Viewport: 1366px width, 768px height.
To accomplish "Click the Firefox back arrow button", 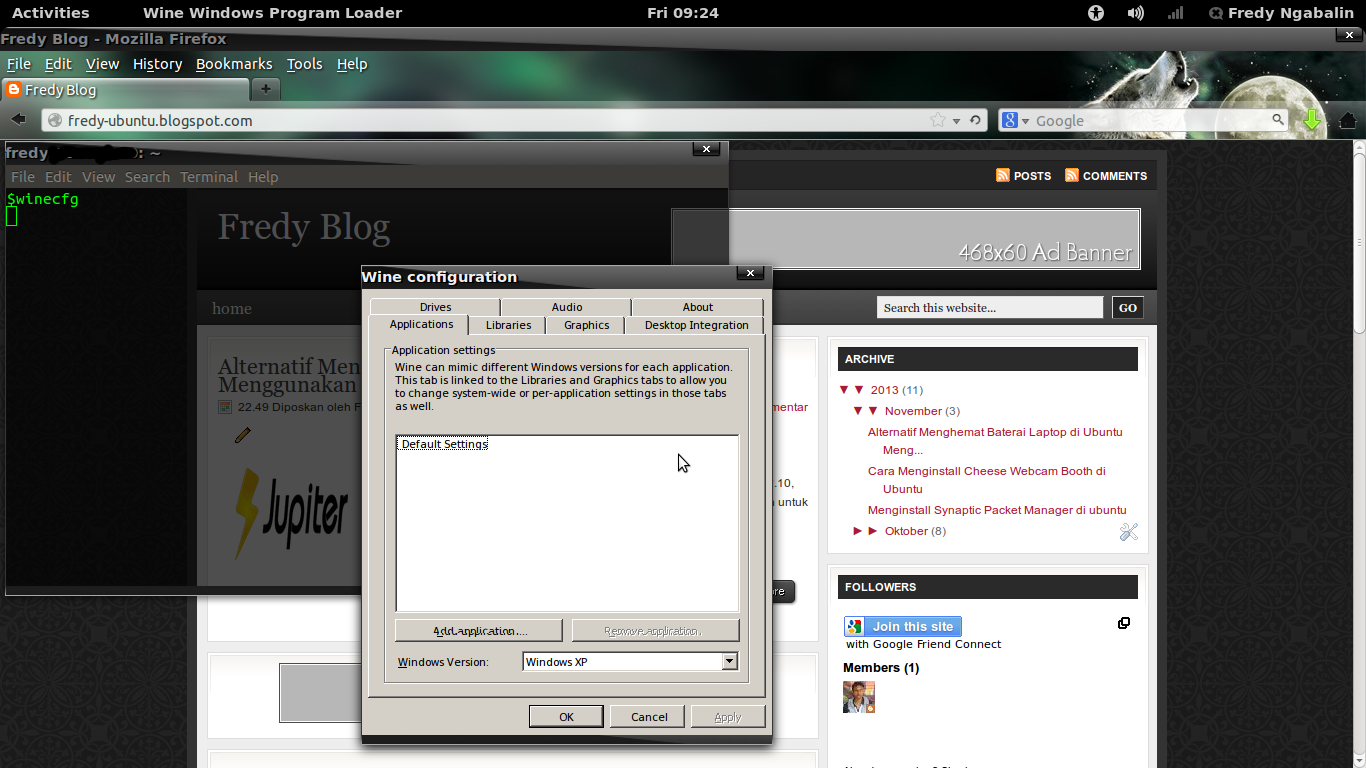I will click(18, 120).
